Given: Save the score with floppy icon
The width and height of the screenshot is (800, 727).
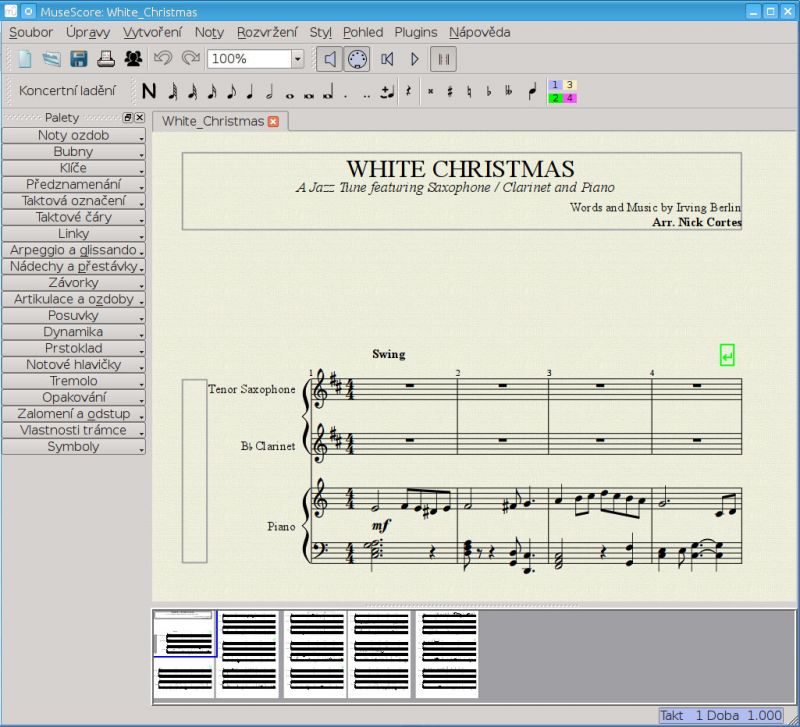Looking at the screenshot, I should point(79,59).
